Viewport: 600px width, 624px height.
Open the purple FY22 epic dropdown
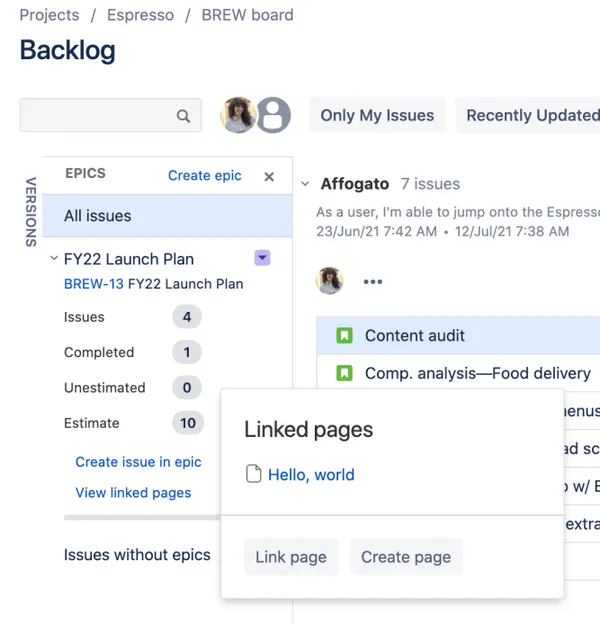pyautogui.click(x=262, y=258)
